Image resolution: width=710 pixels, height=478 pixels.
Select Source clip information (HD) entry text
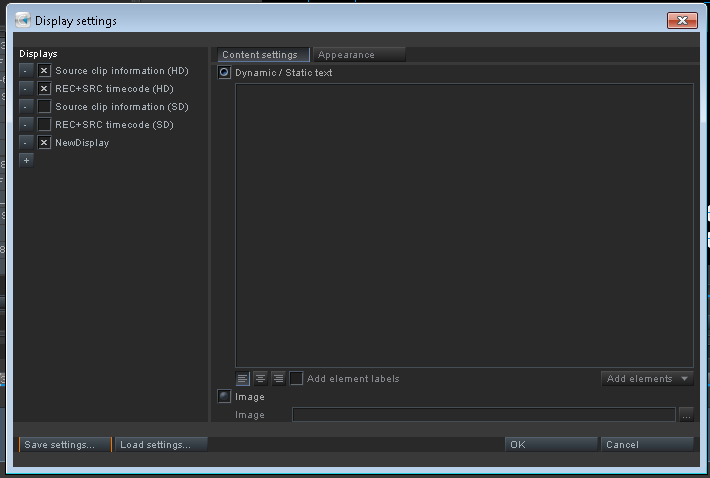[122, 71]
